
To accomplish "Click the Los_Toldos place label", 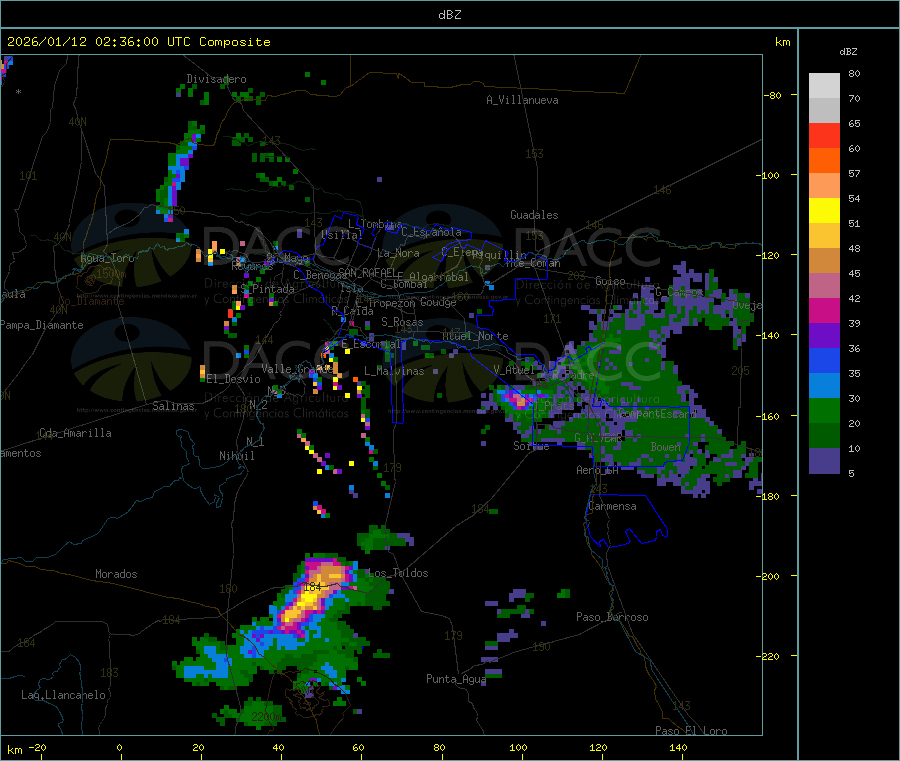I will 398,573.
